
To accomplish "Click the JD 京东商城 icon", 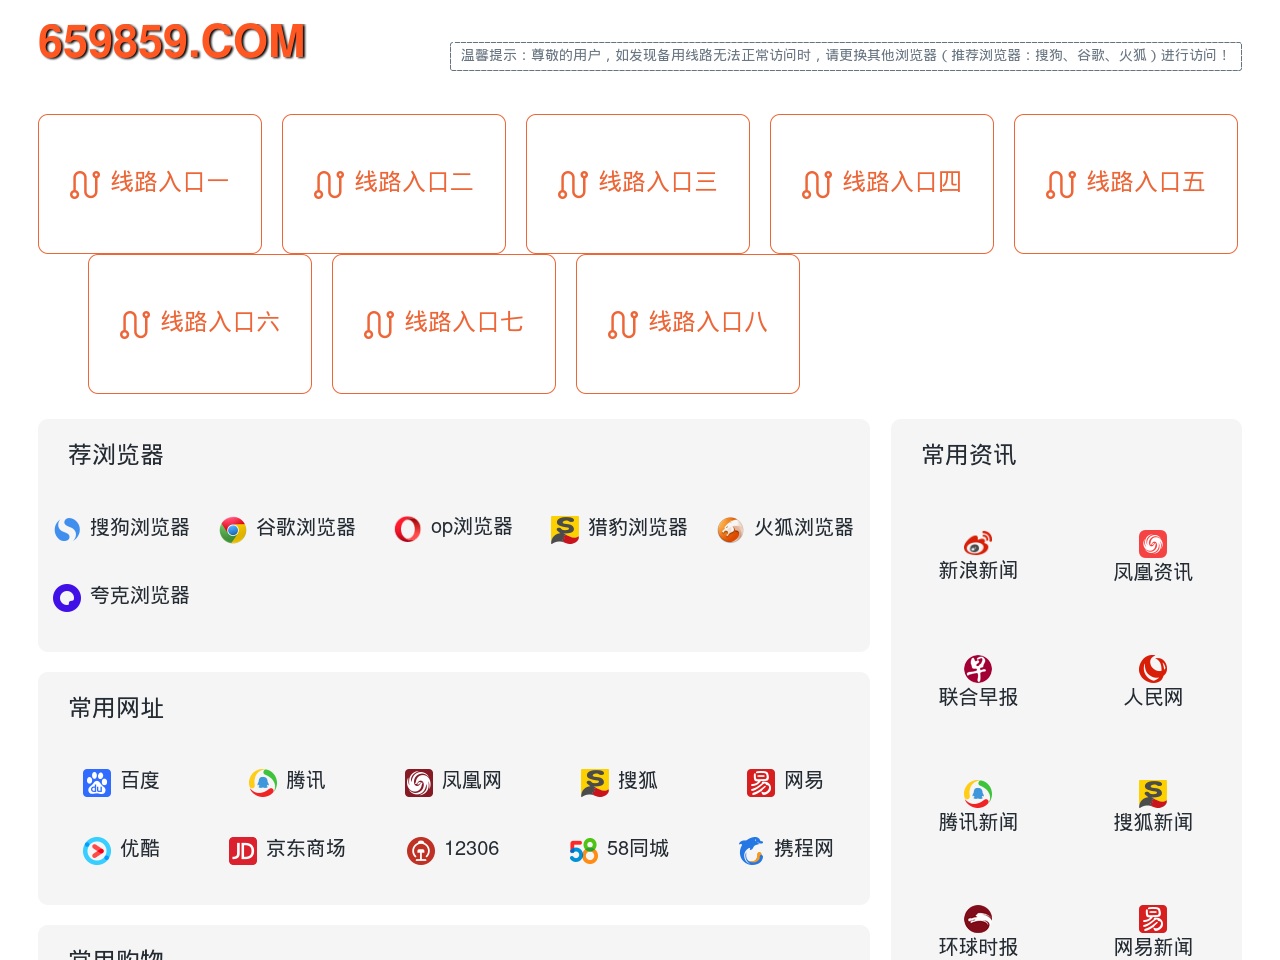I will click(243, 851).
